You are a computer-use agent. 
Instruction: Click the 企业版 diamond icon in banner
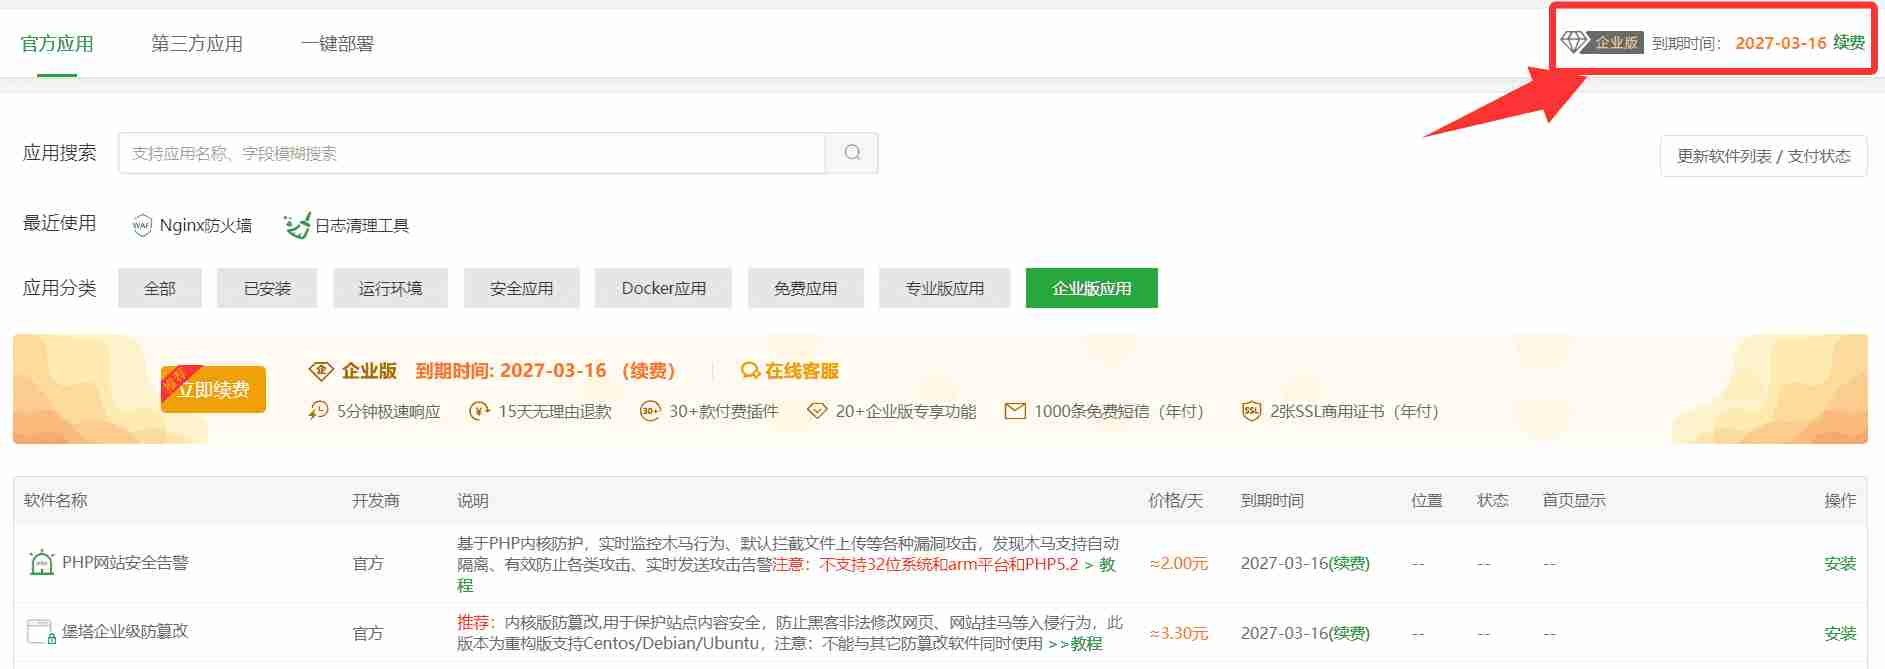(x=320, y=371)
